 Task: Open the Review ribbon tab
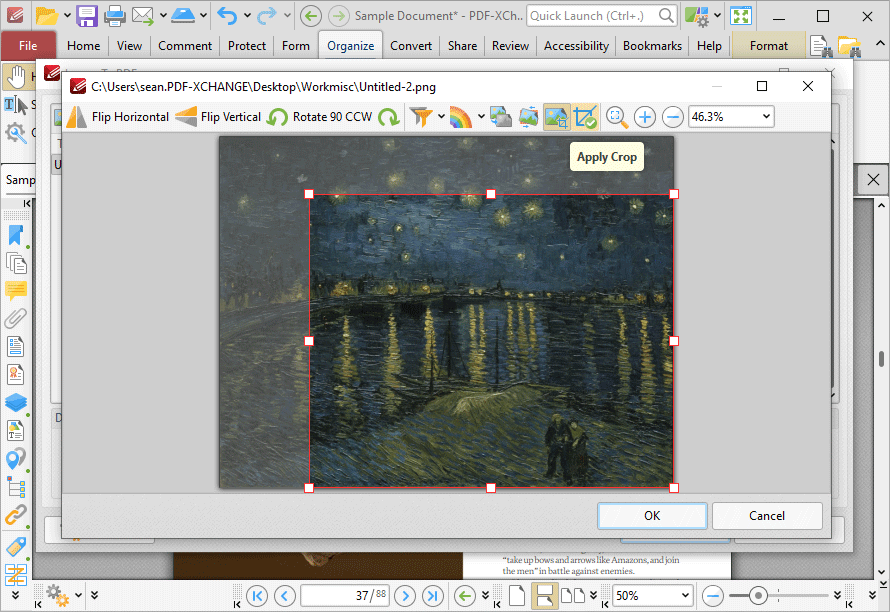click(x=510, y=46)
